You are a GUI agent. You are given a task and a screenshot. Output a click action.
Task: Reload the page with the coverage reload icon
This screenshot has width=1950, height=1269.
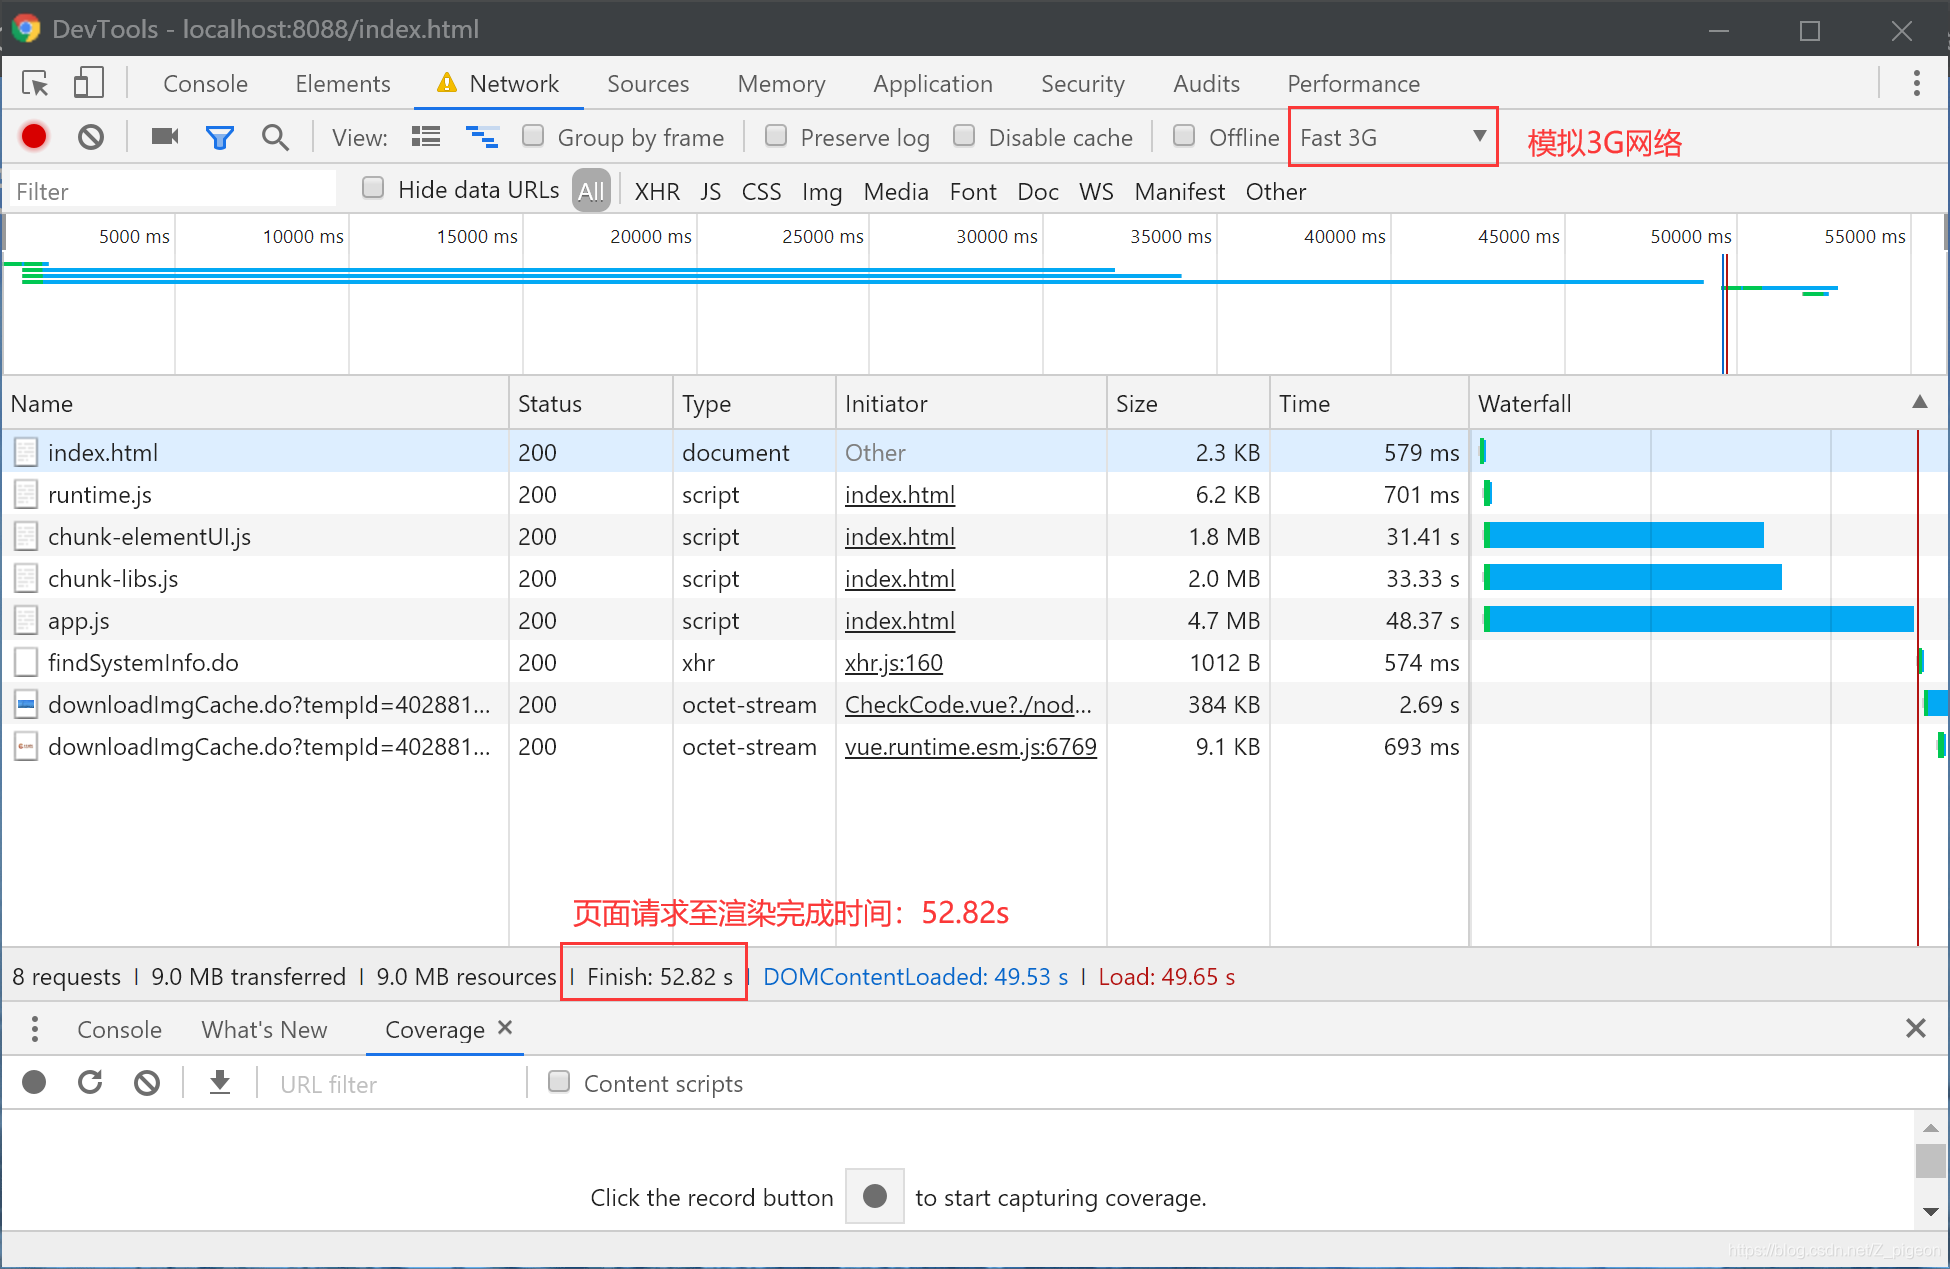tap(90, 1083)
